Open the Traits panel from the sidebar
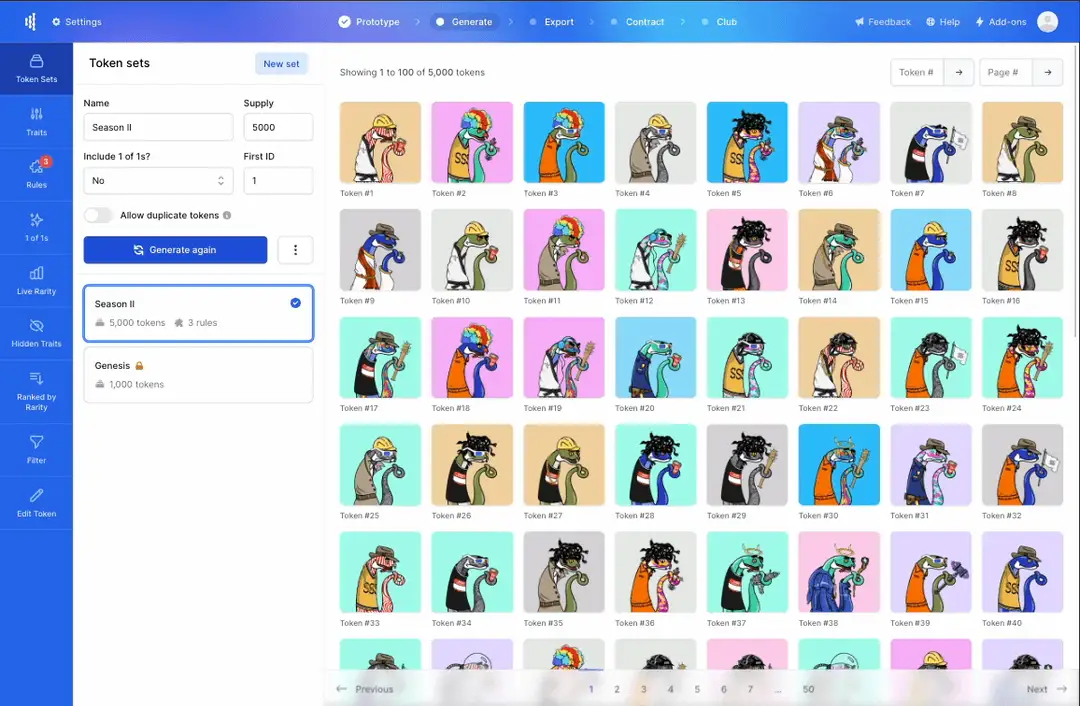This screenshot has width=1080, height=706. tap(36, 114)
